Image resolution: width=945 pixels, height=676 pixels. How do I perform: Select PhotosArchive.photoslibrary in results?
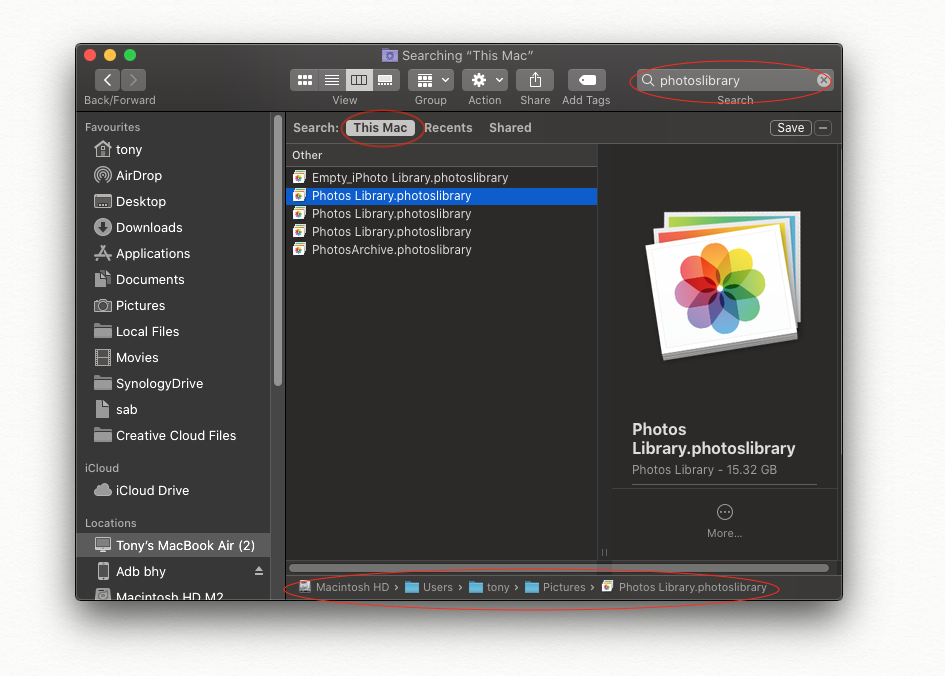click(442, 249)
